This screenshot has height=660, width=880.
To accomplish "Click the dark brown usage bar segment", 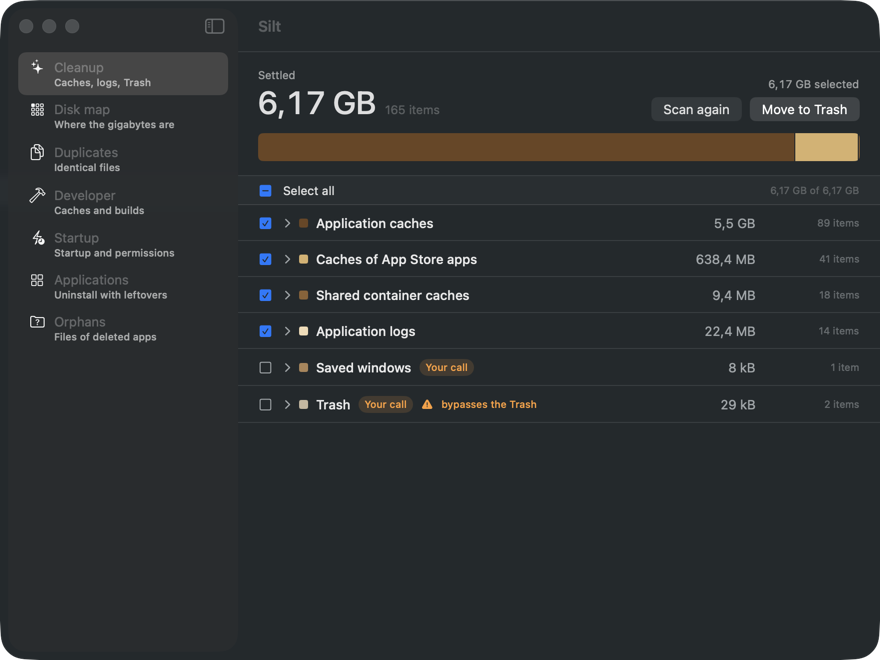I will point(526,147).
